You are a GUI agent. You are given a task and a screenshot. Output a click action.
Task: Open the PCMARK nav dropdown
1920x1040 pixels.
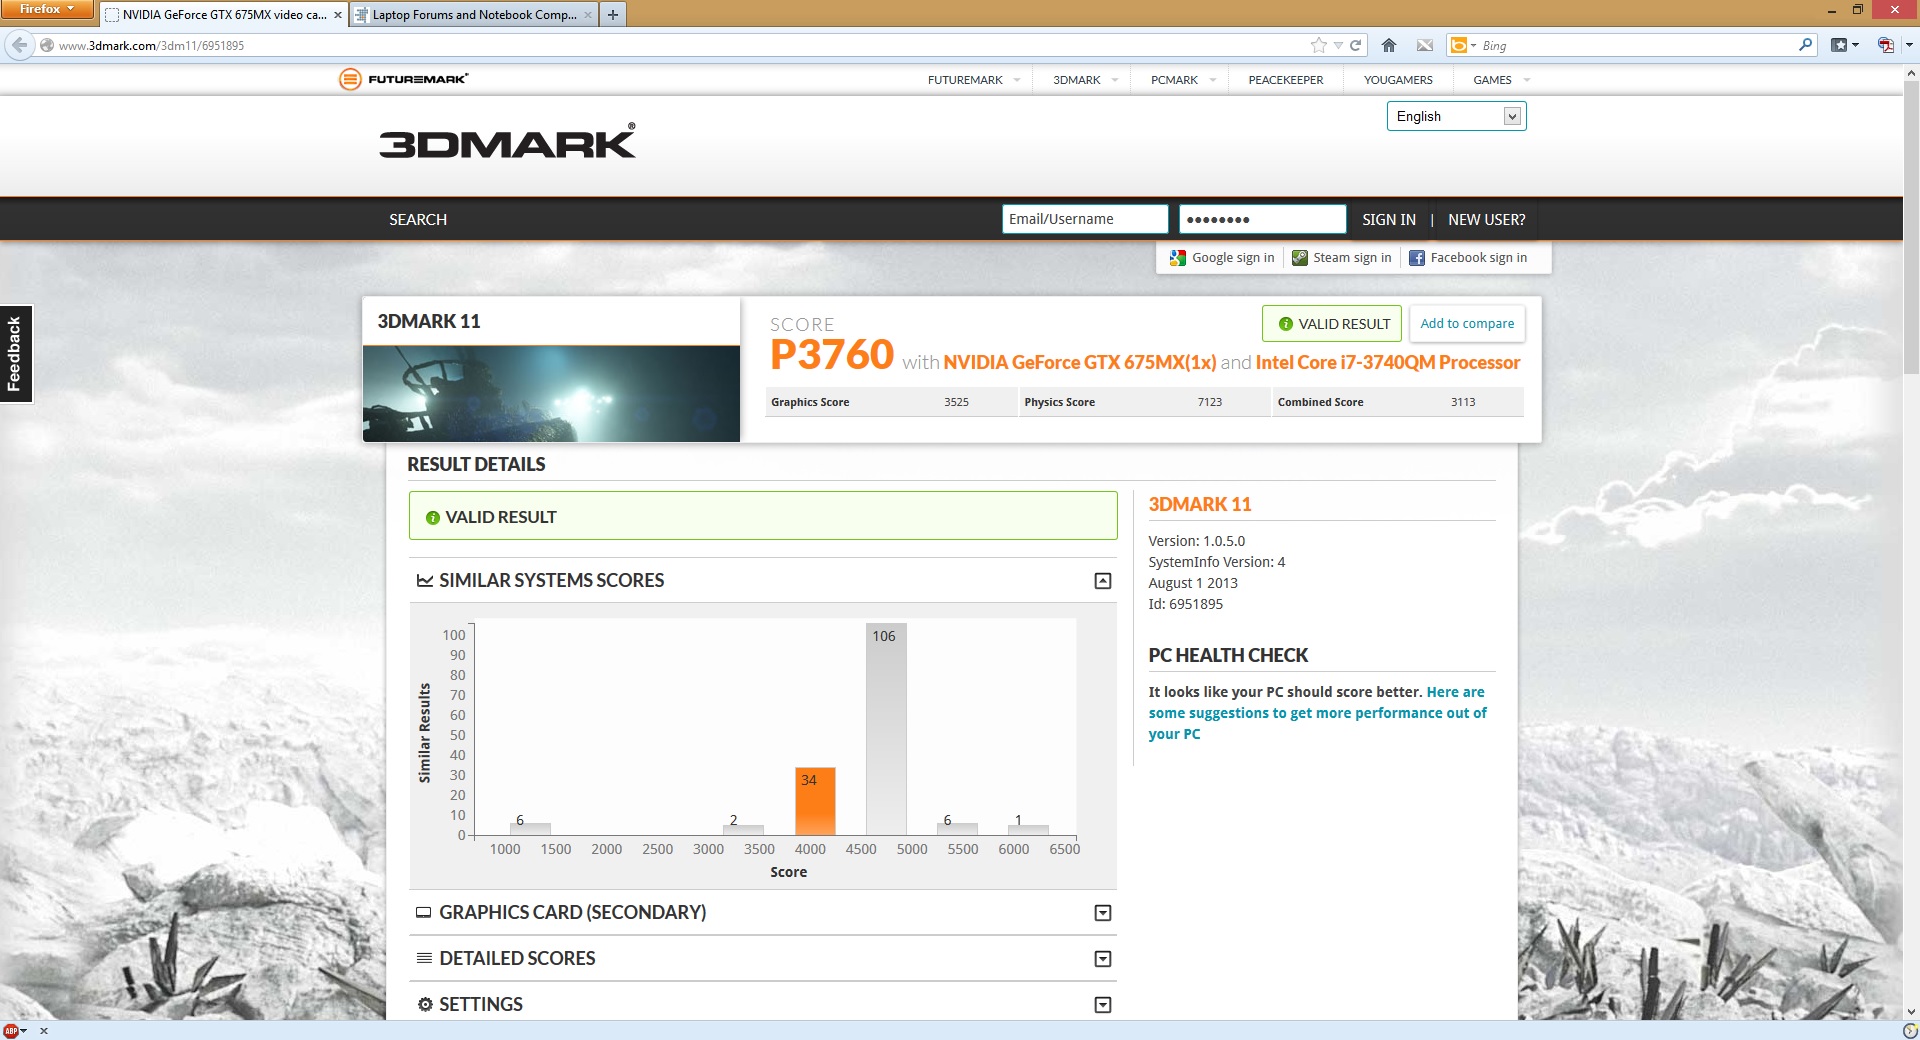pos(1184,80)
